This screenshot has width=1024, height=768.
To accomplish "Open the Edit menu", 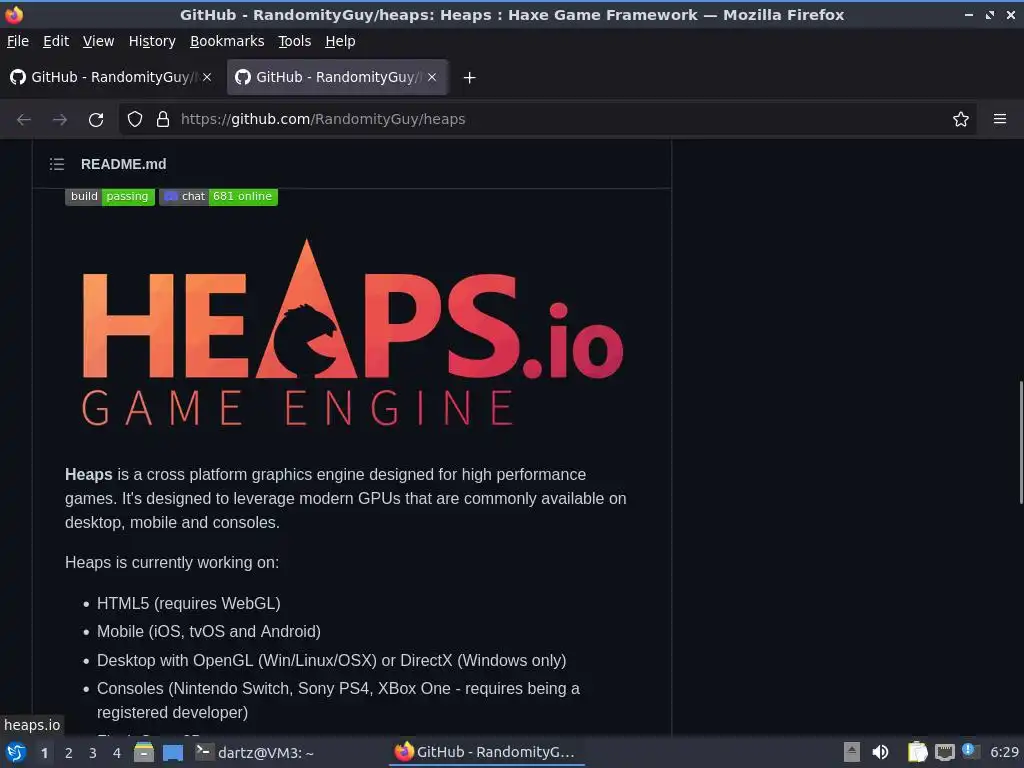I will [56, 41].
